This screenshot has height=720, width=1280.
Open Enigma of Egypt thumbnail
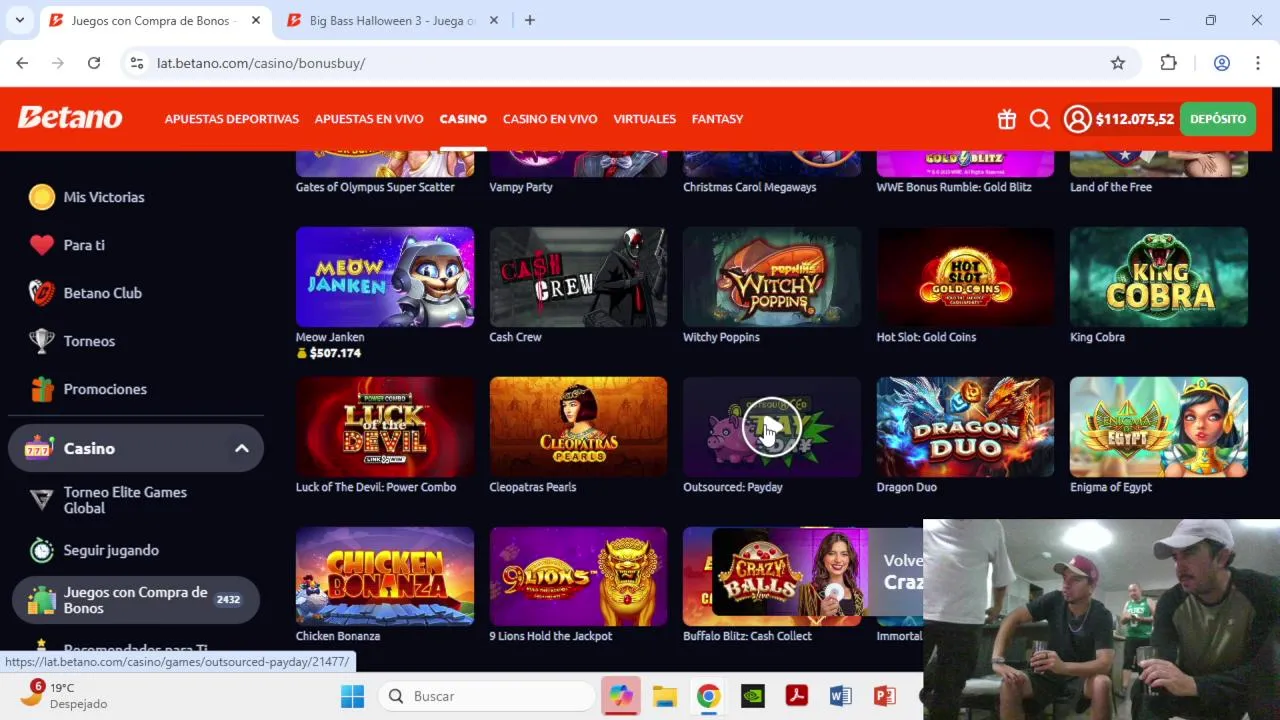[x=1159, y=427]
